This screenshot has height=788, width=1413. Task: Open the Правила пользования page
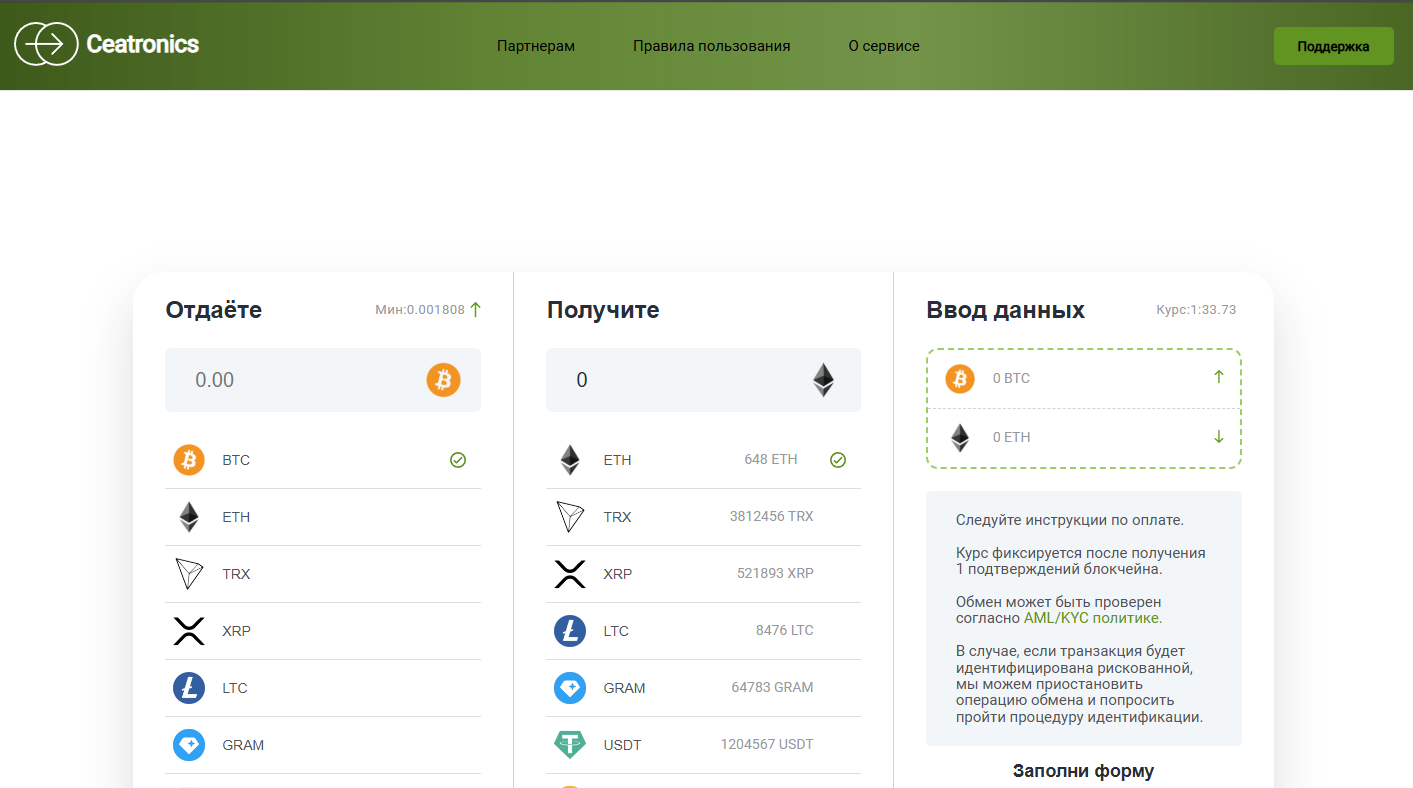click(x=712, y=46)
